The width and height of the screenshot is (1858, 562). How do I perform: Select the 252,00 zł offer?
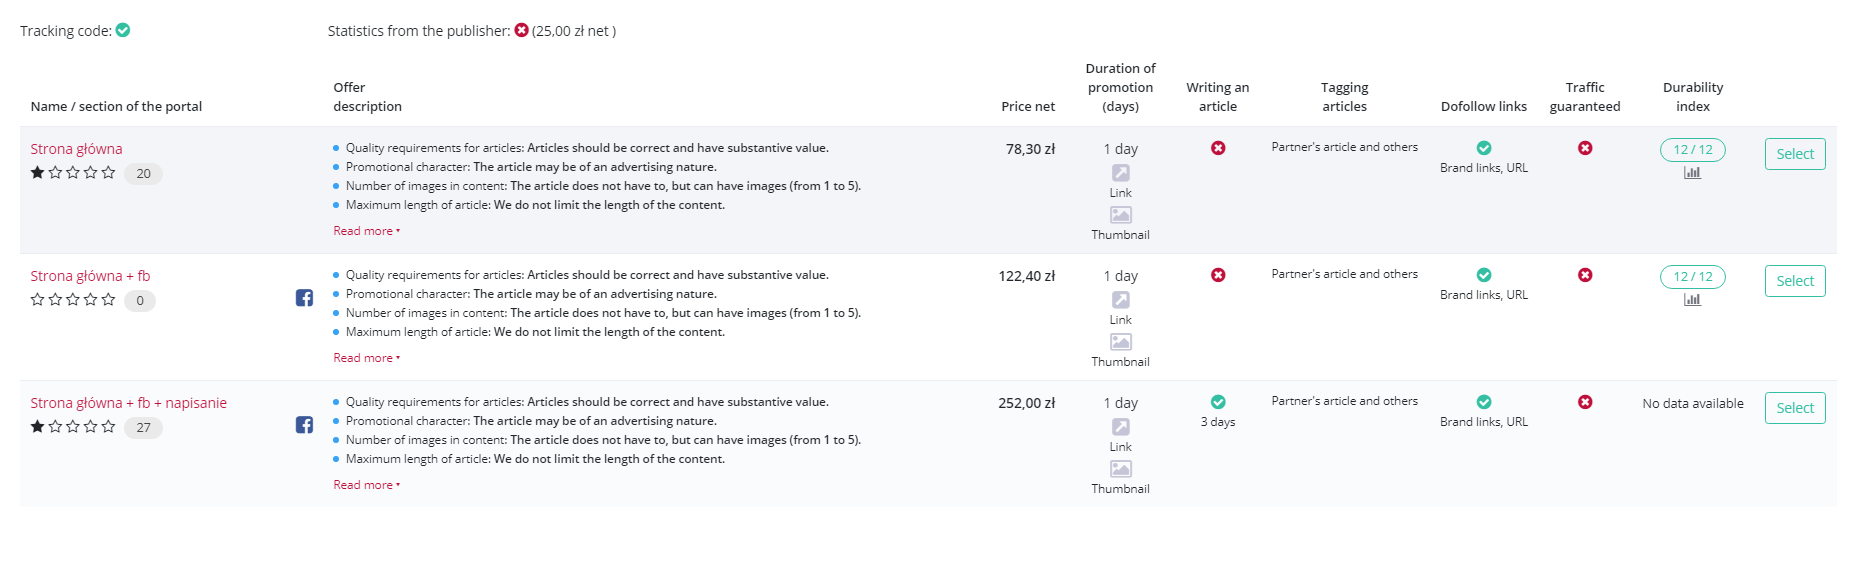tap(1795, 408)
